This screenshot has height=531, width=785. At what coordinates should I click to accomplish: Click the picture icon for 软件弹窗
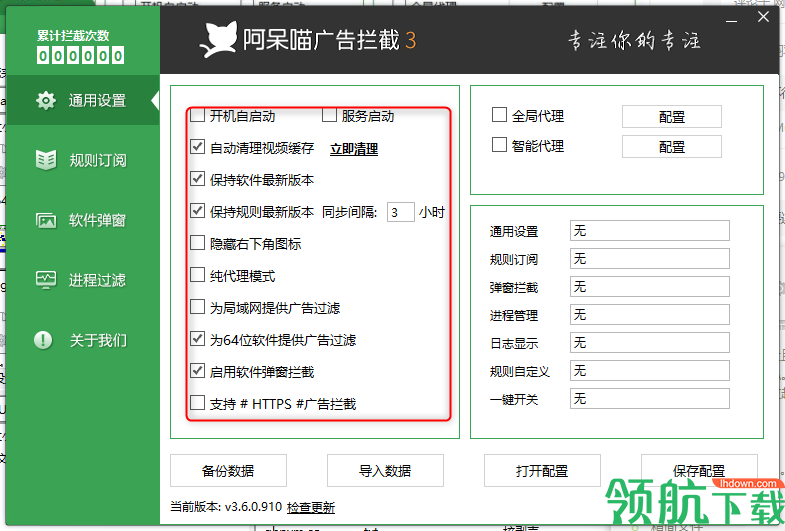46,220
